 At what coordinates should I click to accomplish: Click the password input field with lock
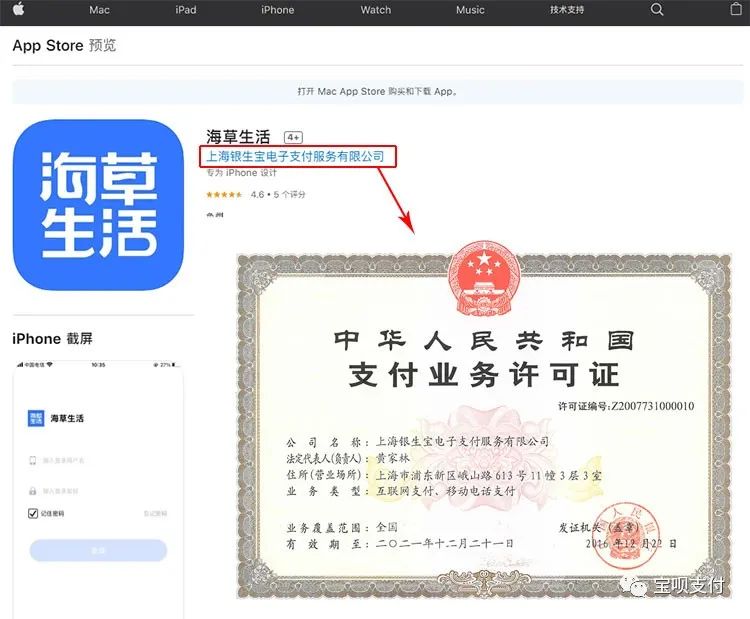click(98, 491)
